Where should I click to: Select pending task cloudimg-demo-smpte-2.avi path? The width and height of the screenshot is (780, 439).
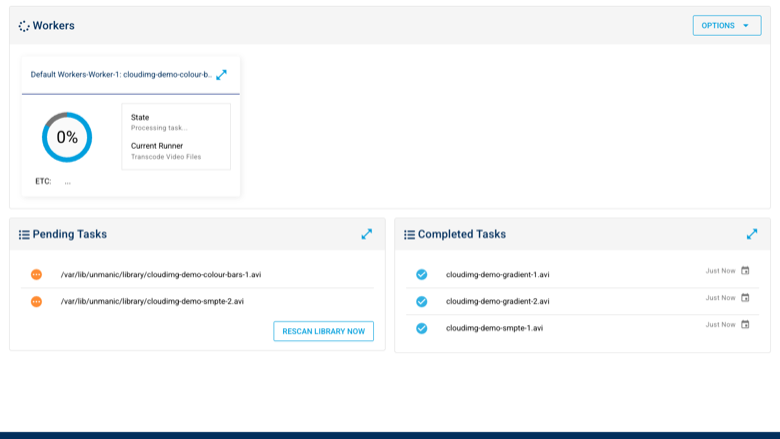click(152, 301)
